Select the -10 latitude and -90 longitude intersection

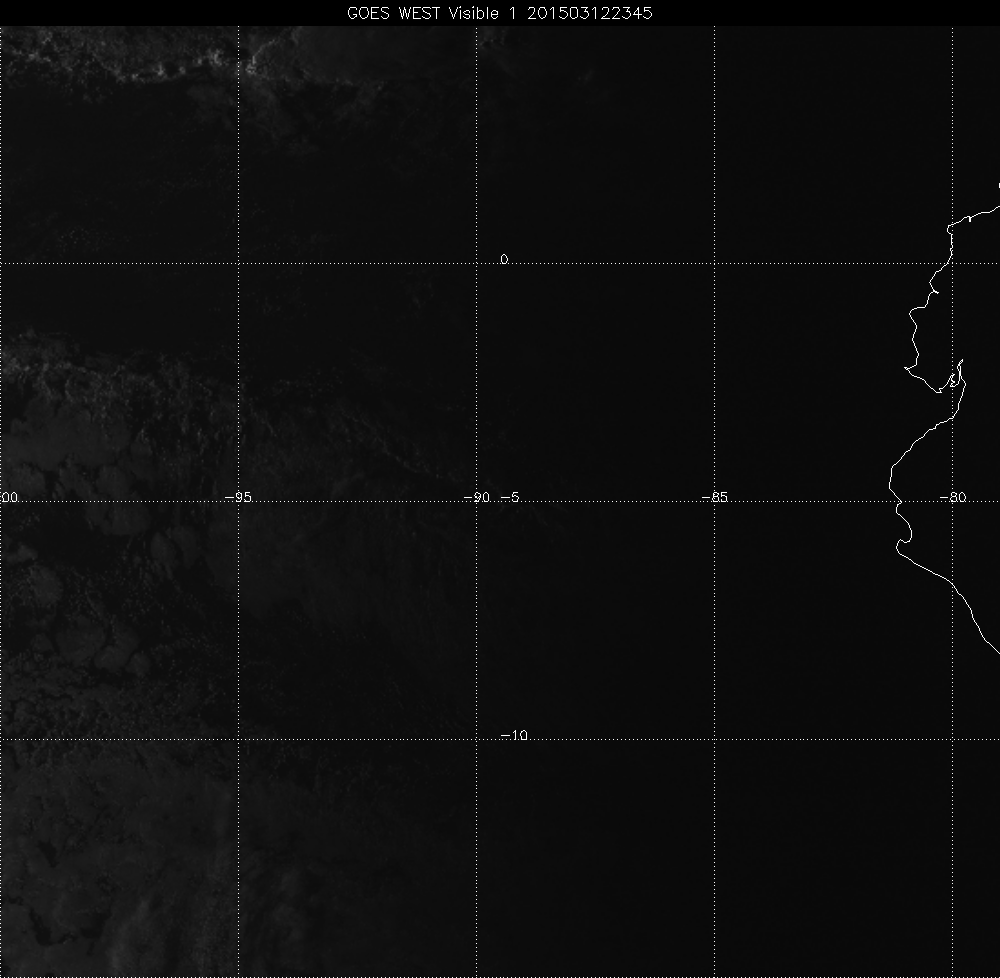click(476, 740)
